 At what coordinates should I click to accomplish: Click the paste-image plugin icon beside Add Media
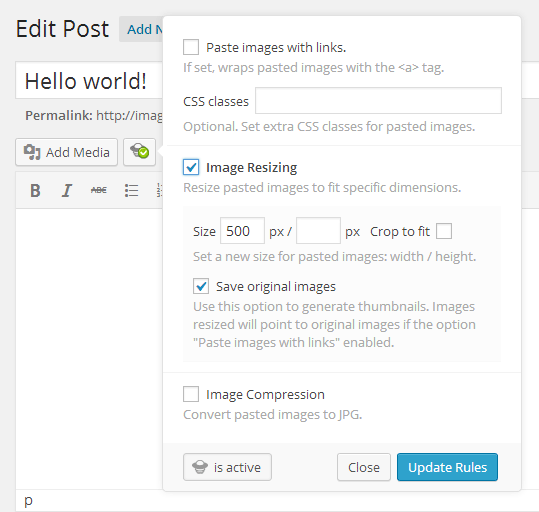(x=139, y=152)
